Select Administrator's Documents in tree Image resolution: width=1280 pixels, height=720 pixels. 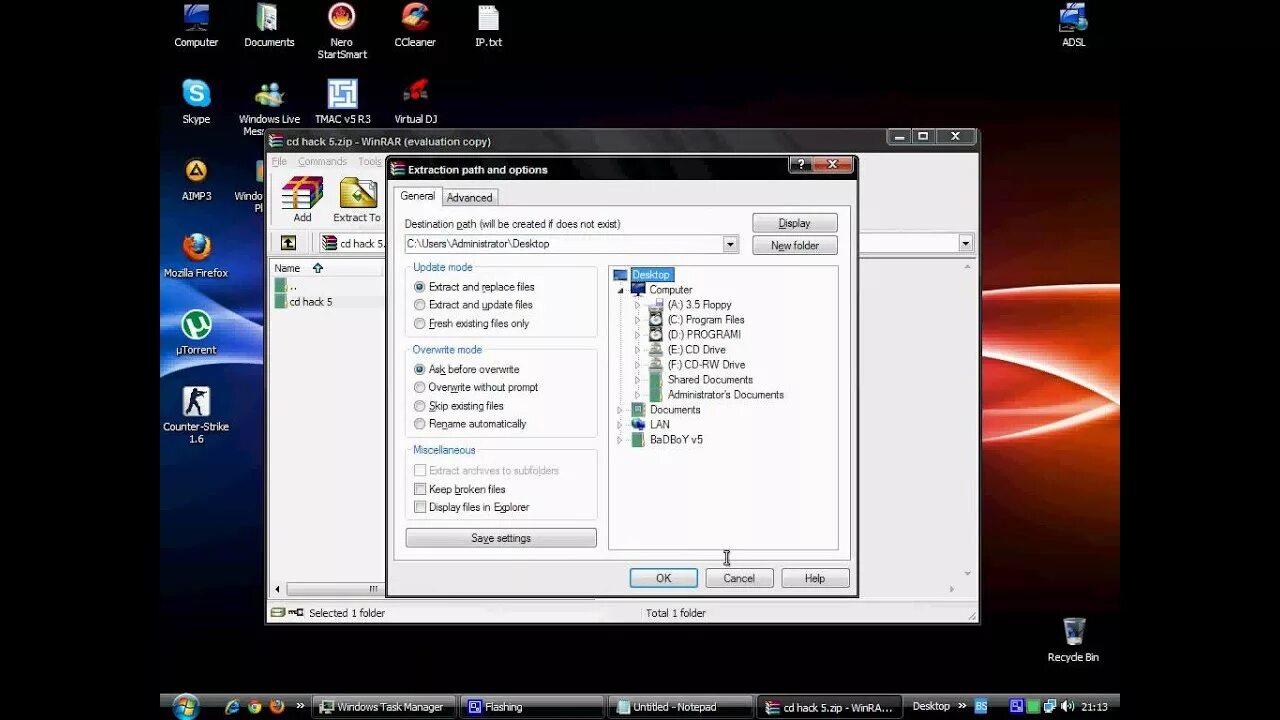click(x=726, y=395)
